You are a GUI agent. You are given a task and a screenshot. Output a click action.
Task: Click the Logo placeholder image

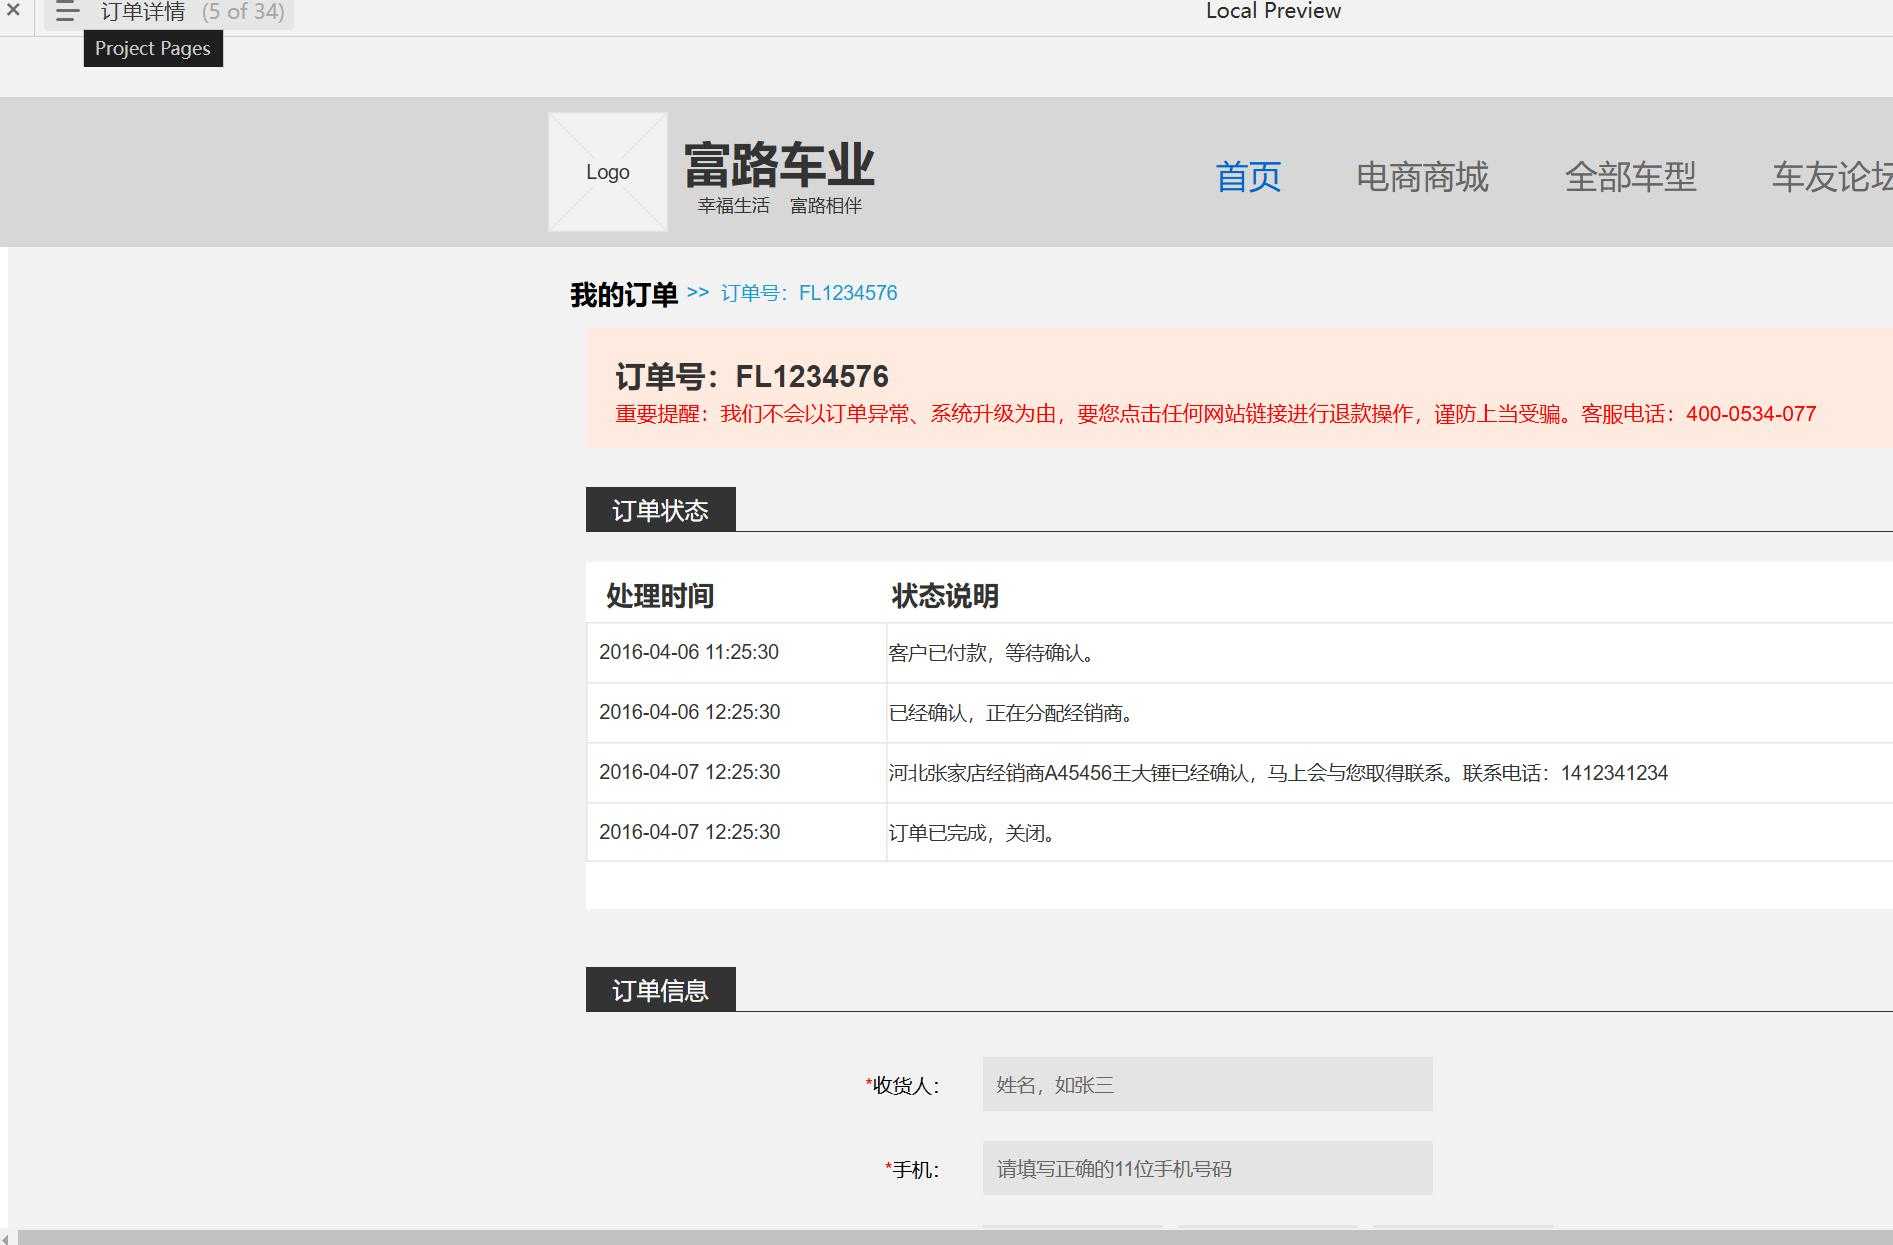click(607, 172)
